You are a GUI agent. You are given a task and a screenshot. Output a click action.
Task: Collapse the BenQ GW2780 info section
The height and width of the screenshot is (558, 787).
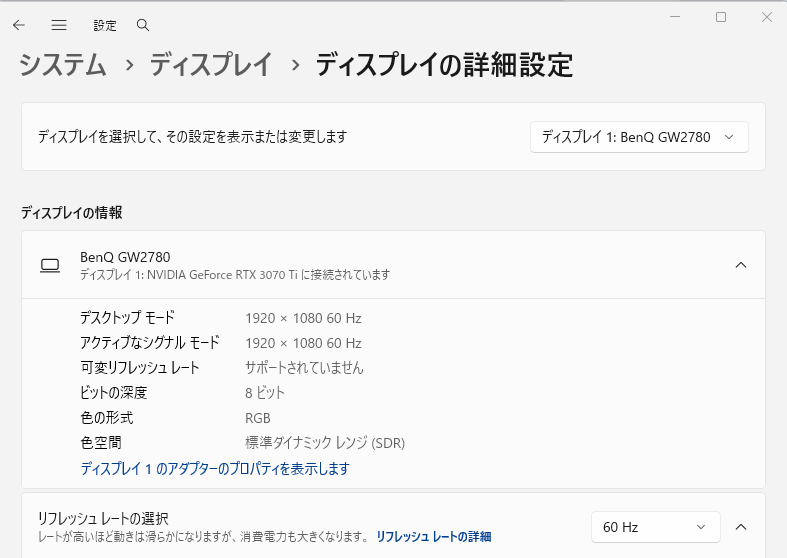(741, 265)
